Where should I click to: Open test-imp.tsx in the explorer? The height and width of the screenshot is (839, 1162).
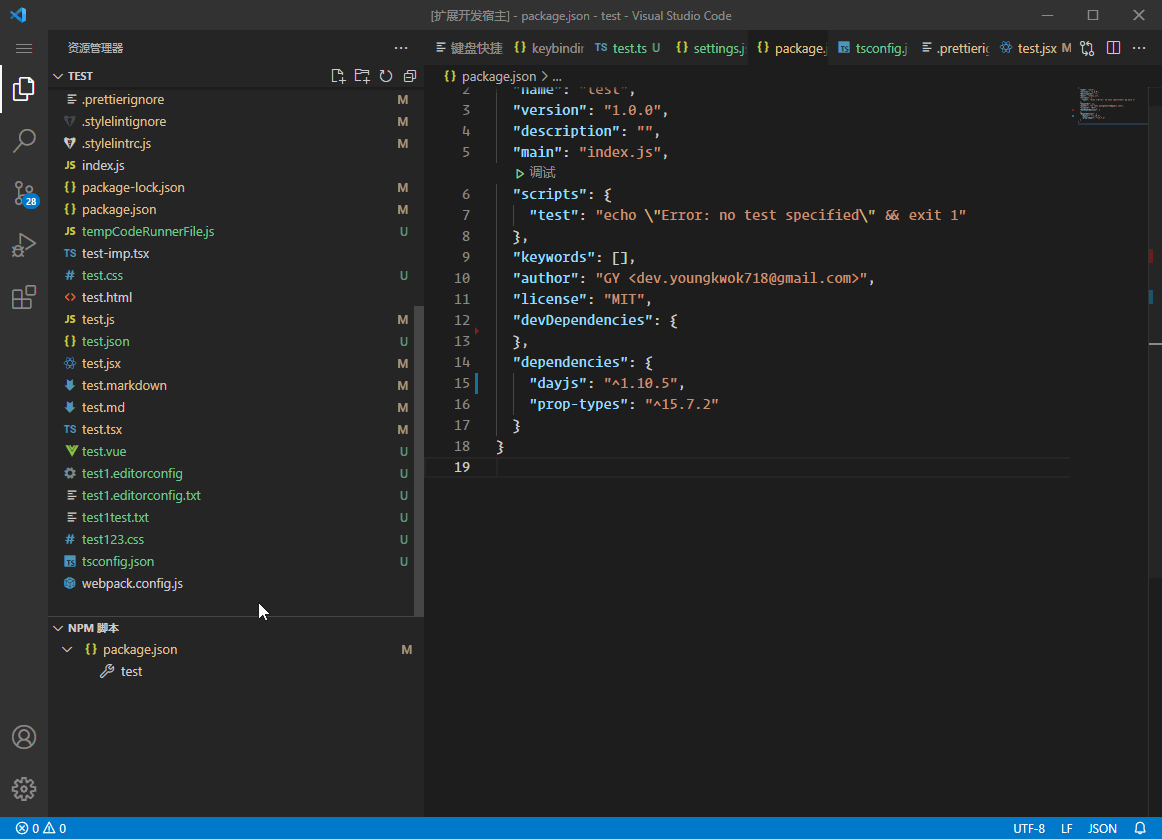(x=233, y=253)
